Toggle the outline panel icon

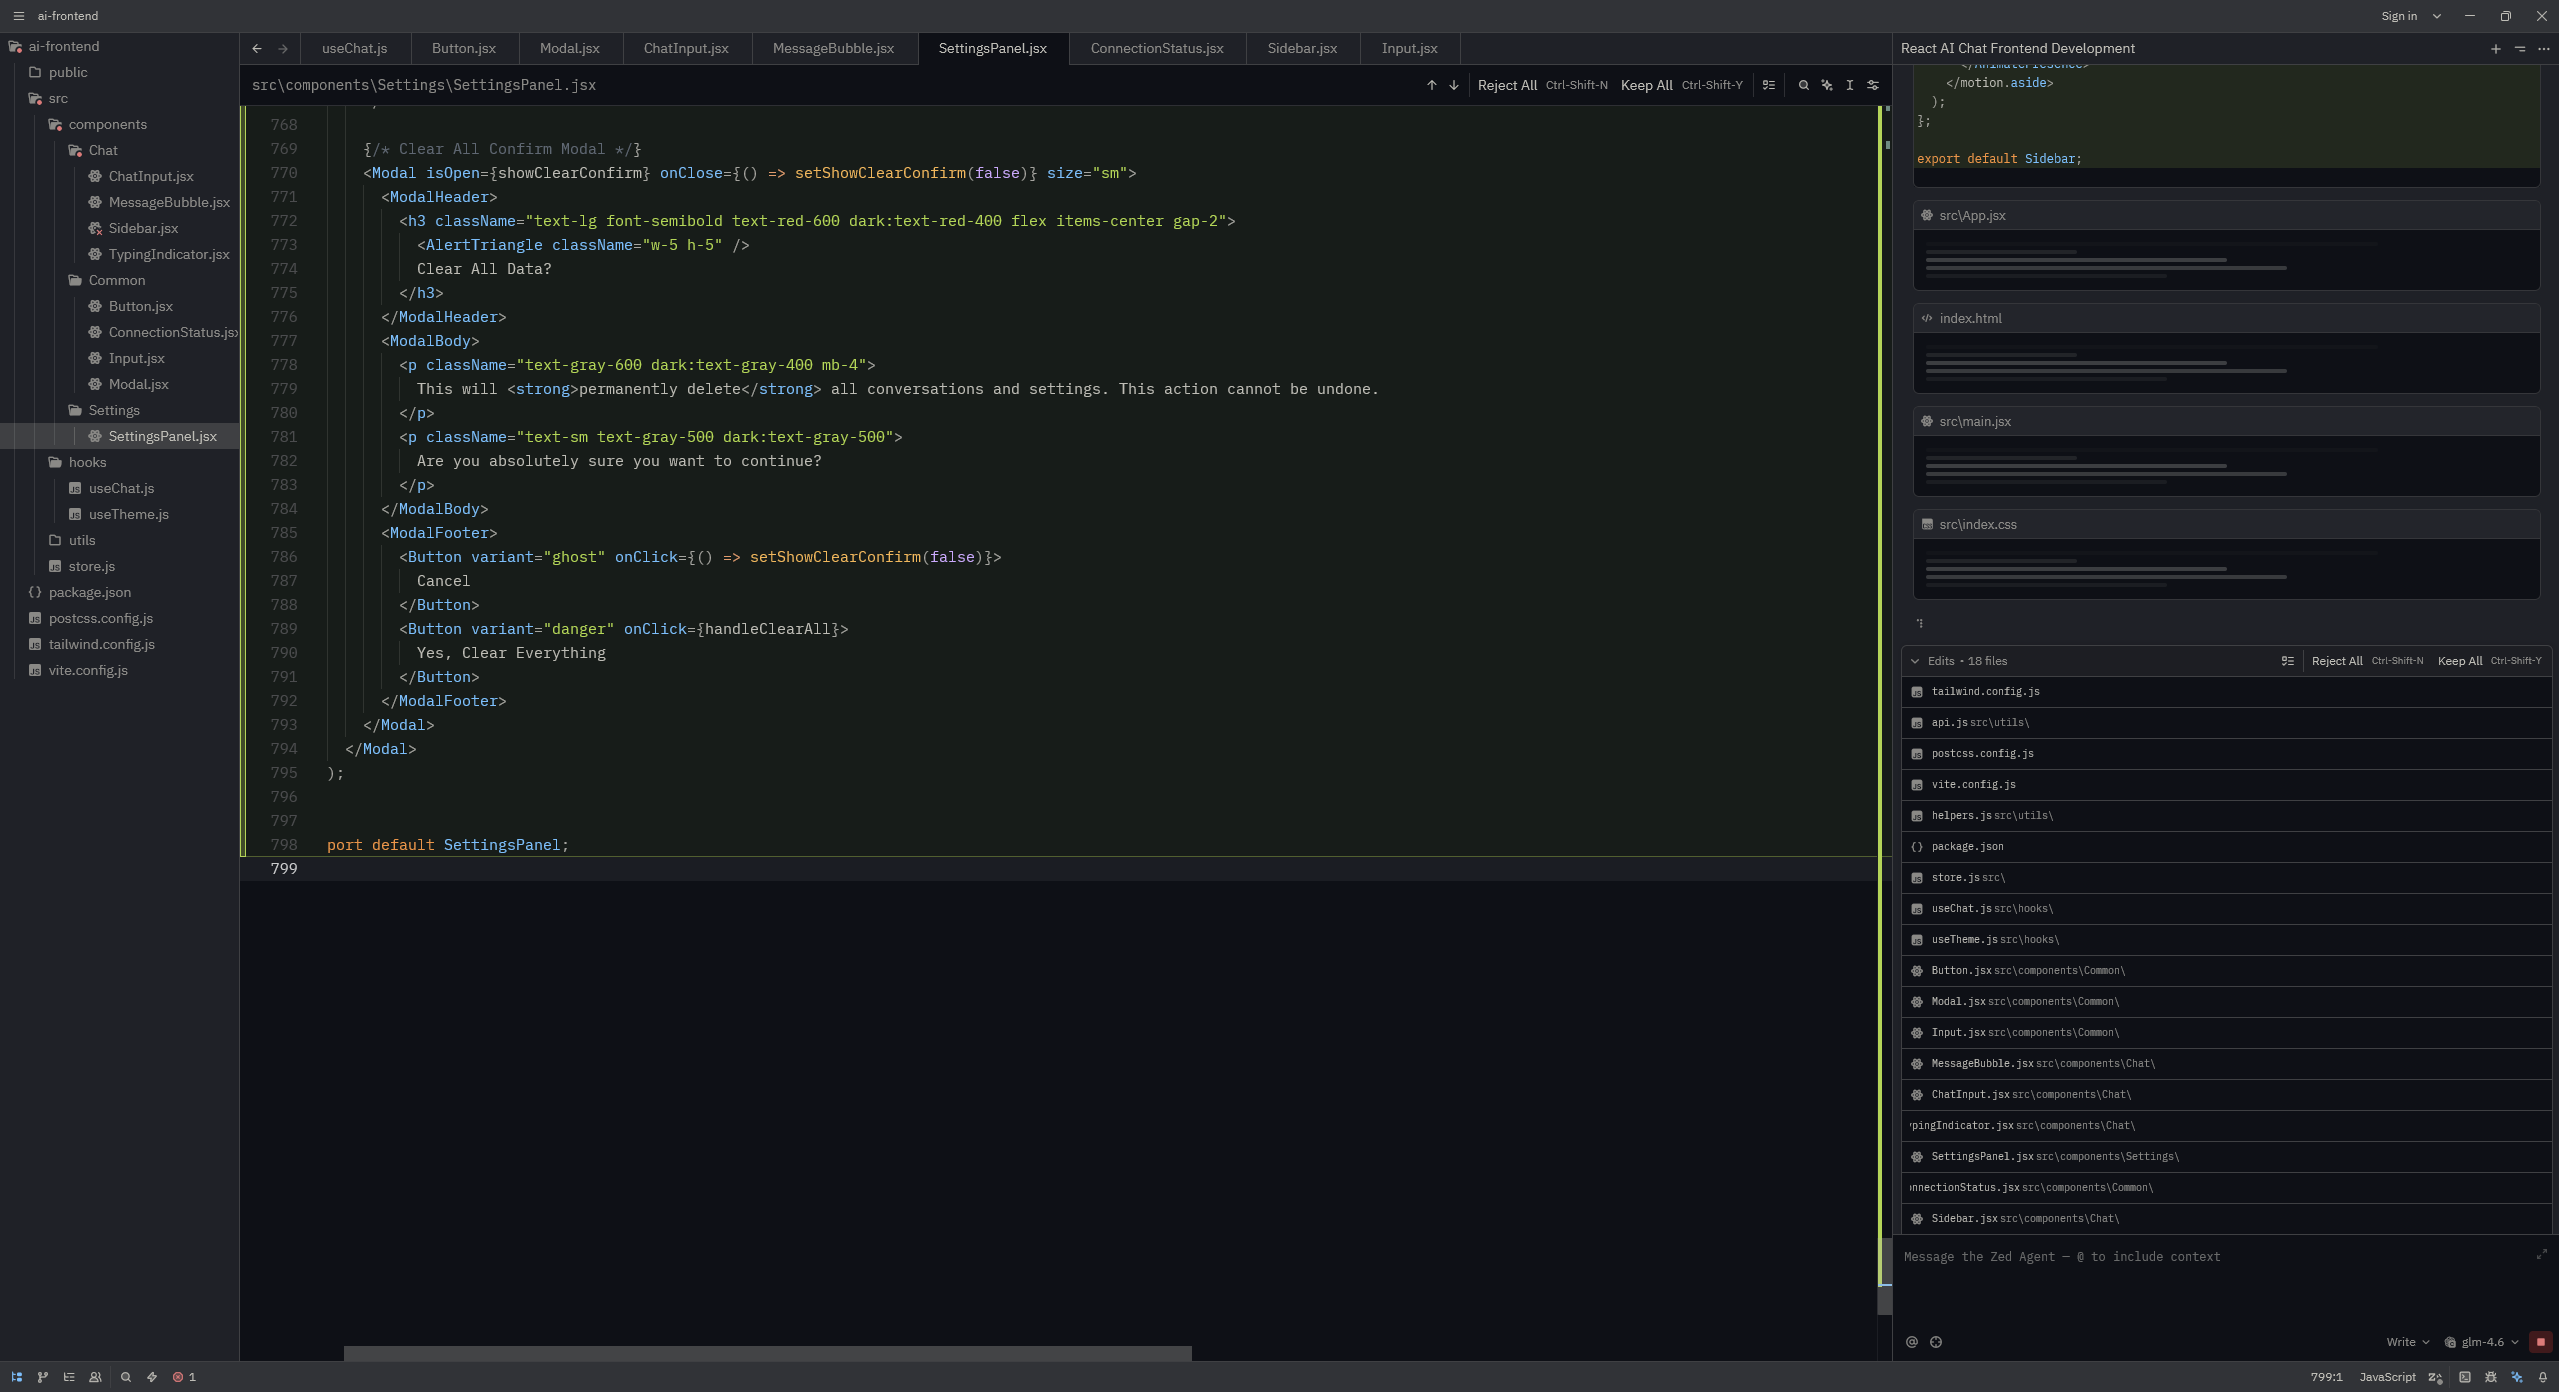(x=69, y=1377)
